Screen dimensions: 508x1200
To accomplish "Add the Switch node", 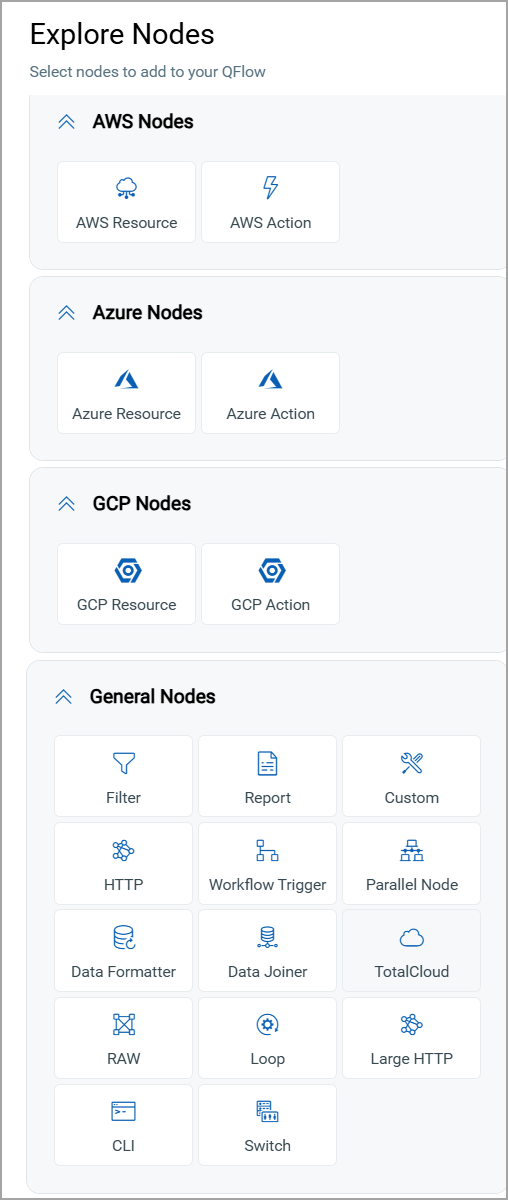I will [267, 1125].
